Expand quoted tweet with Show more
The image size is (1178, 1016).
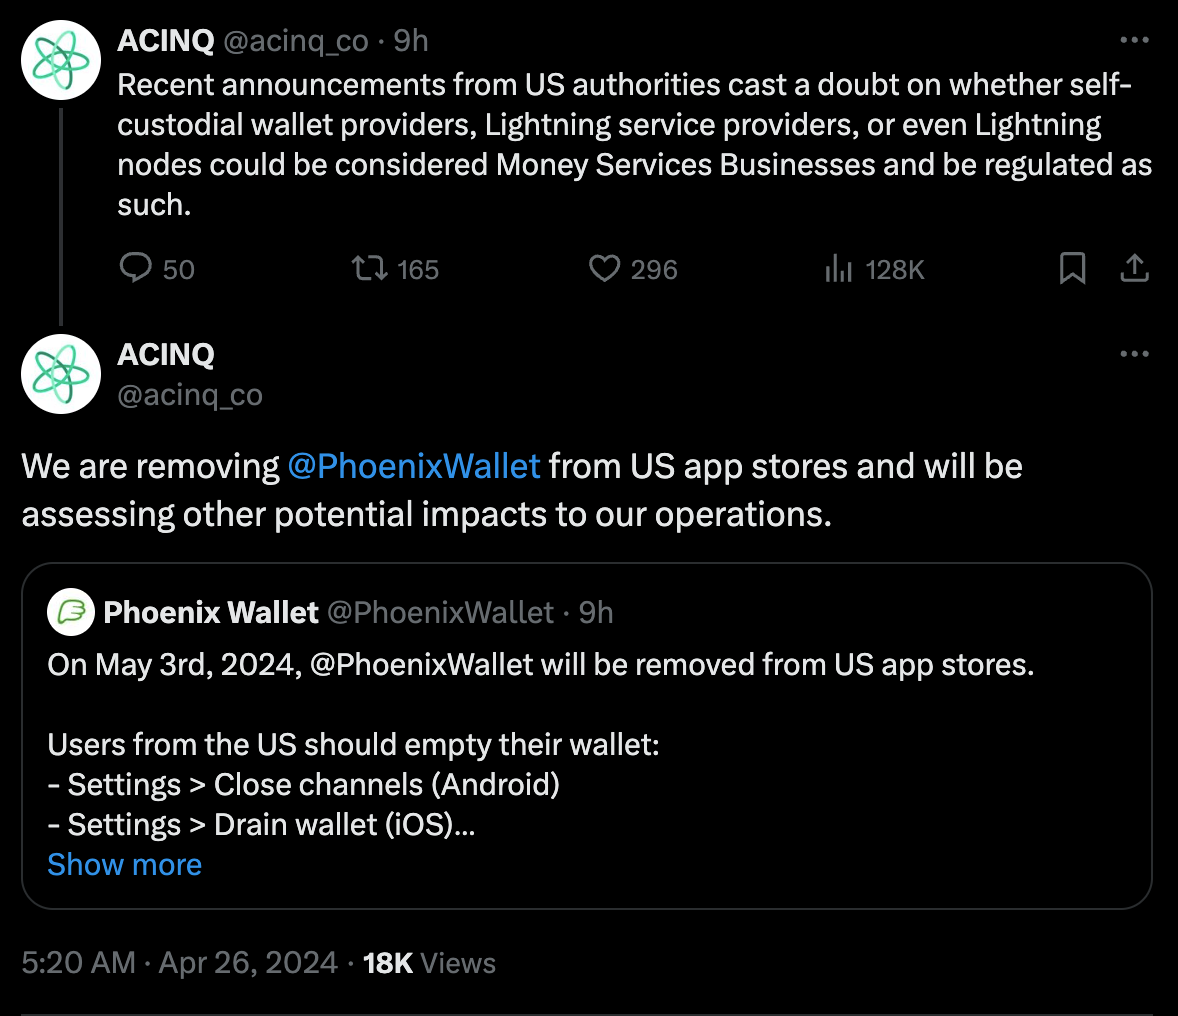click(x=124, y=865)
